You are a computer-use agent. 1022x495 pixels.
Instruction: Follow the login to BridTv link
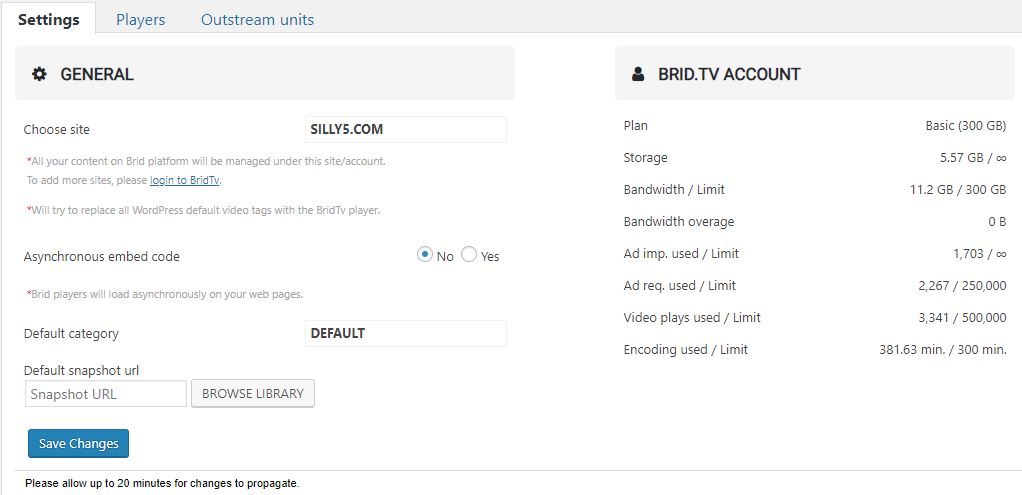[185, 180]
